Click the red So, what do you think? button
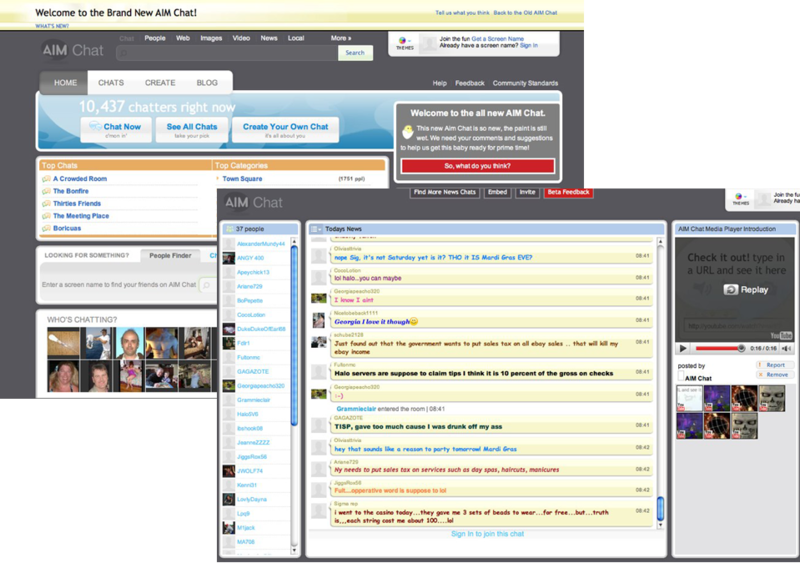Viewport: 800px width, 563px height. 478,166
